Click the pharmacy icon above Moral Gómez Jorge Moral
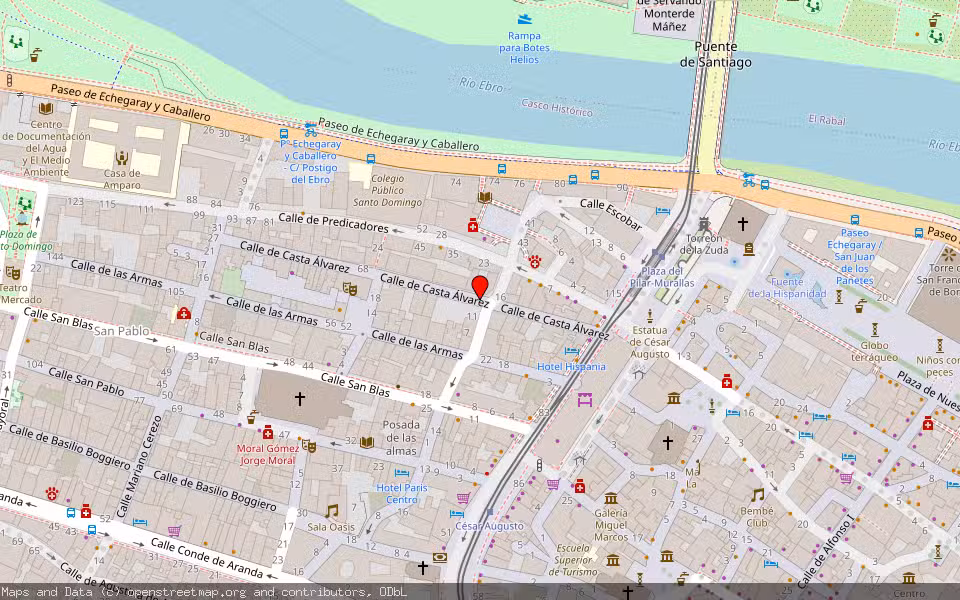The height and width of the screenshot is (600, 960). (x=268, y=432)
